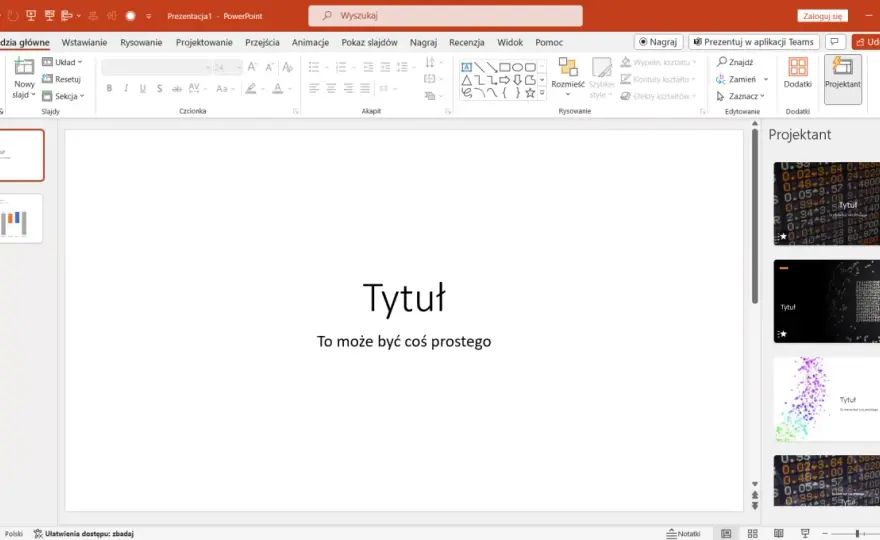
Task: Click the decrease font size icon
Action: 269,67
